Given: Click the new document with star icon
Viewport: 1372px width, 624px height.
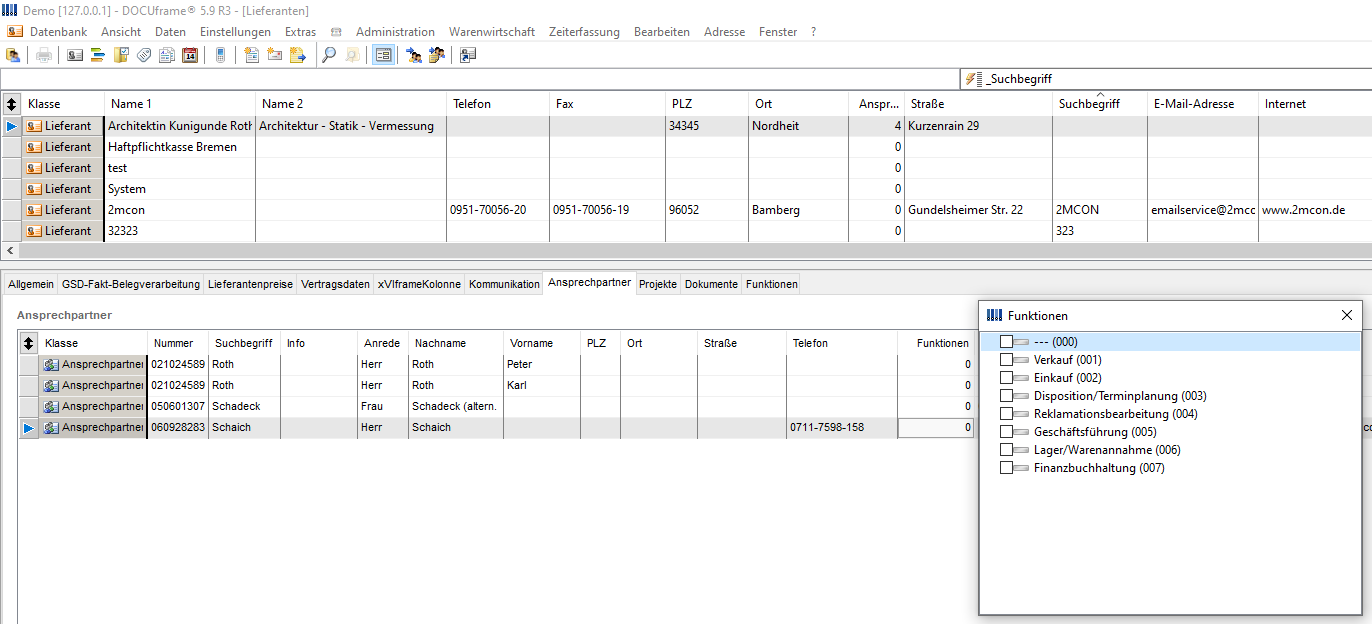Looking at the screenshot, I should [x=251, y=55].
